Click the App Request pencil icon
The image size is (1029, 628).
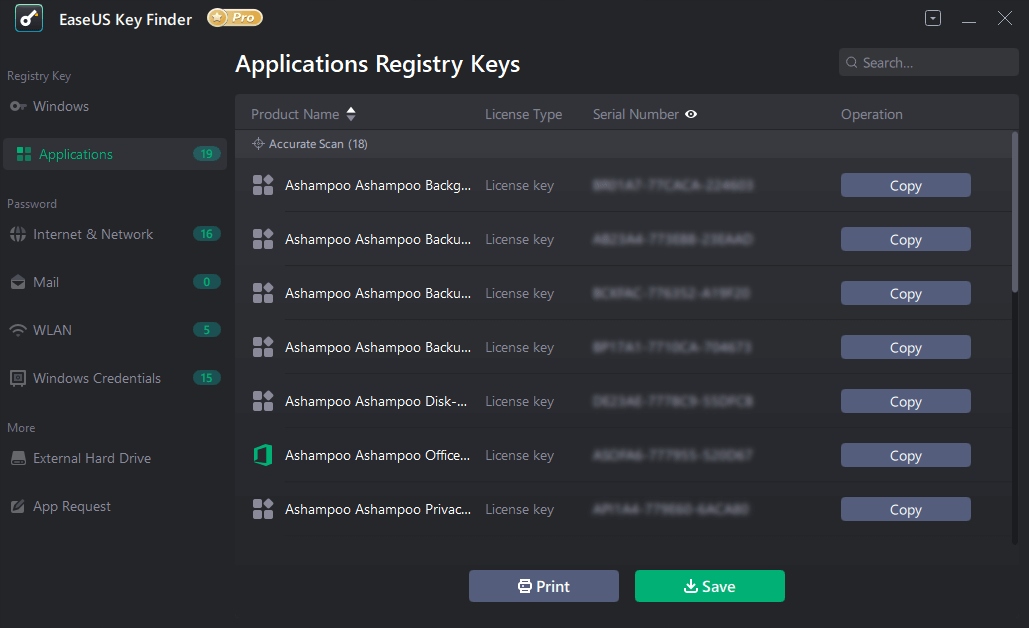coord(17,506)
